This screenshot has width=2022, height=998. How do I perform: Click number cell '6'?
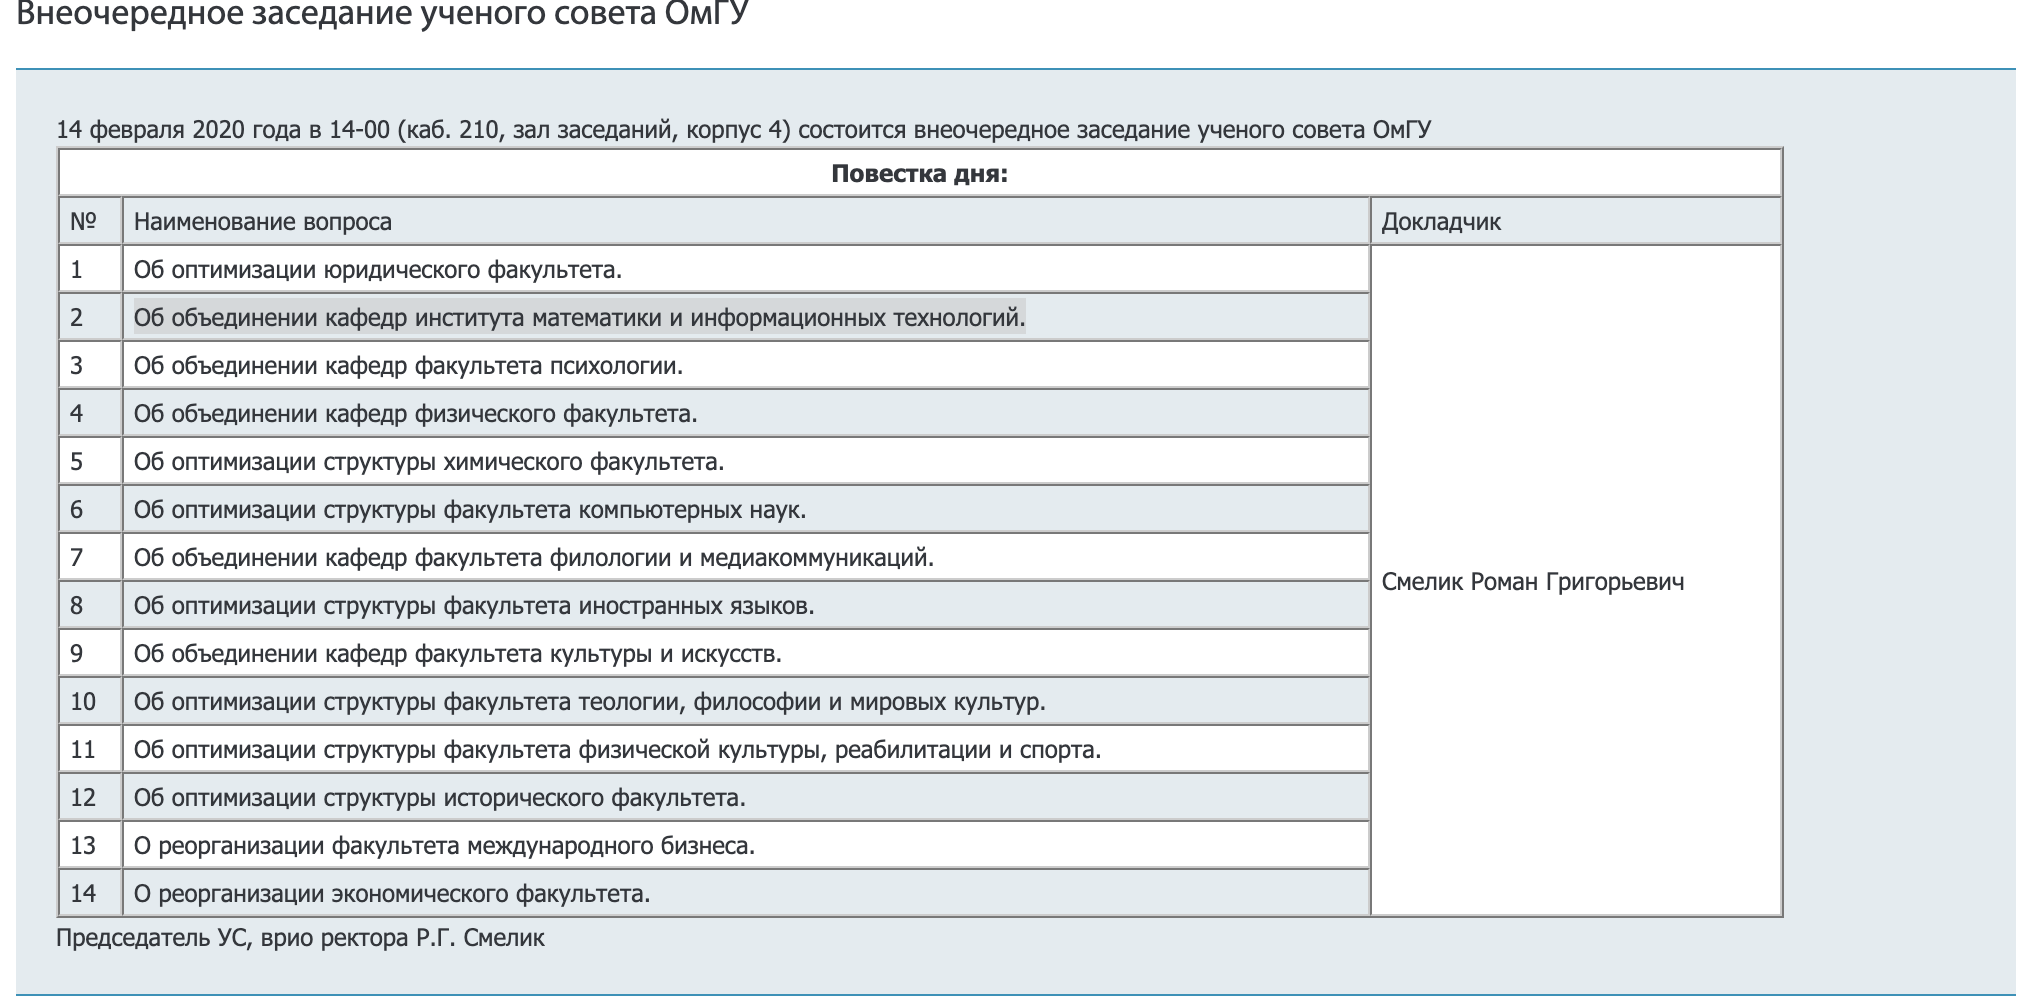(x=91, y=509)
